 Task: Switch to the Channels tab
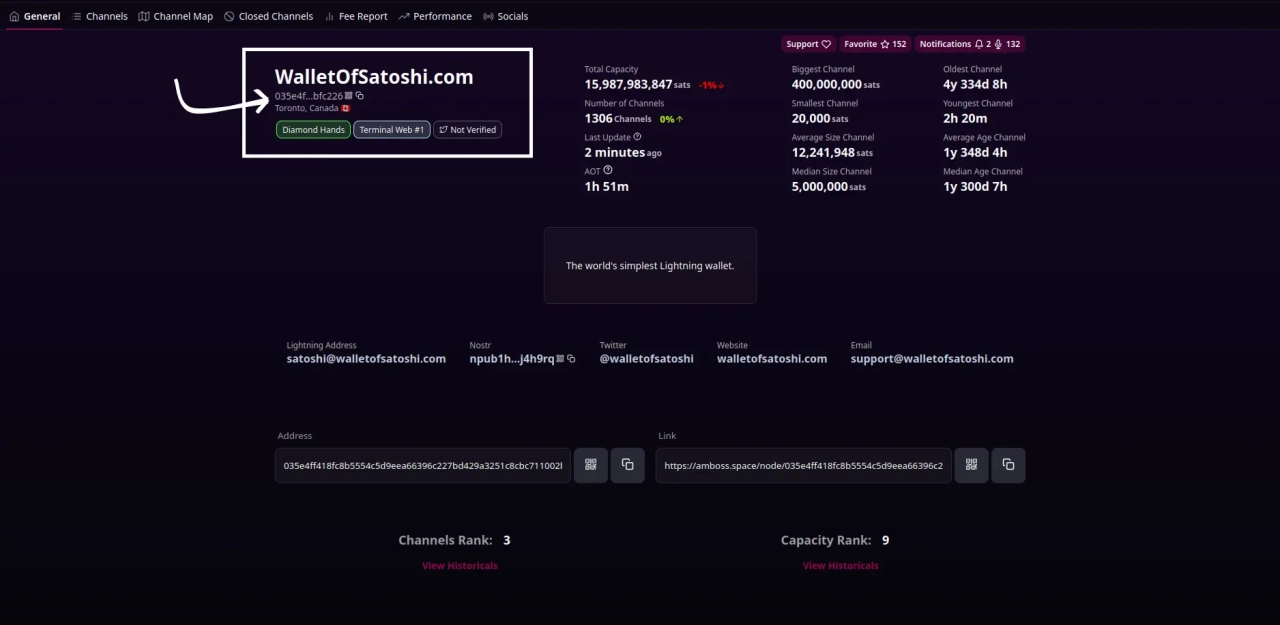point(100,16)
